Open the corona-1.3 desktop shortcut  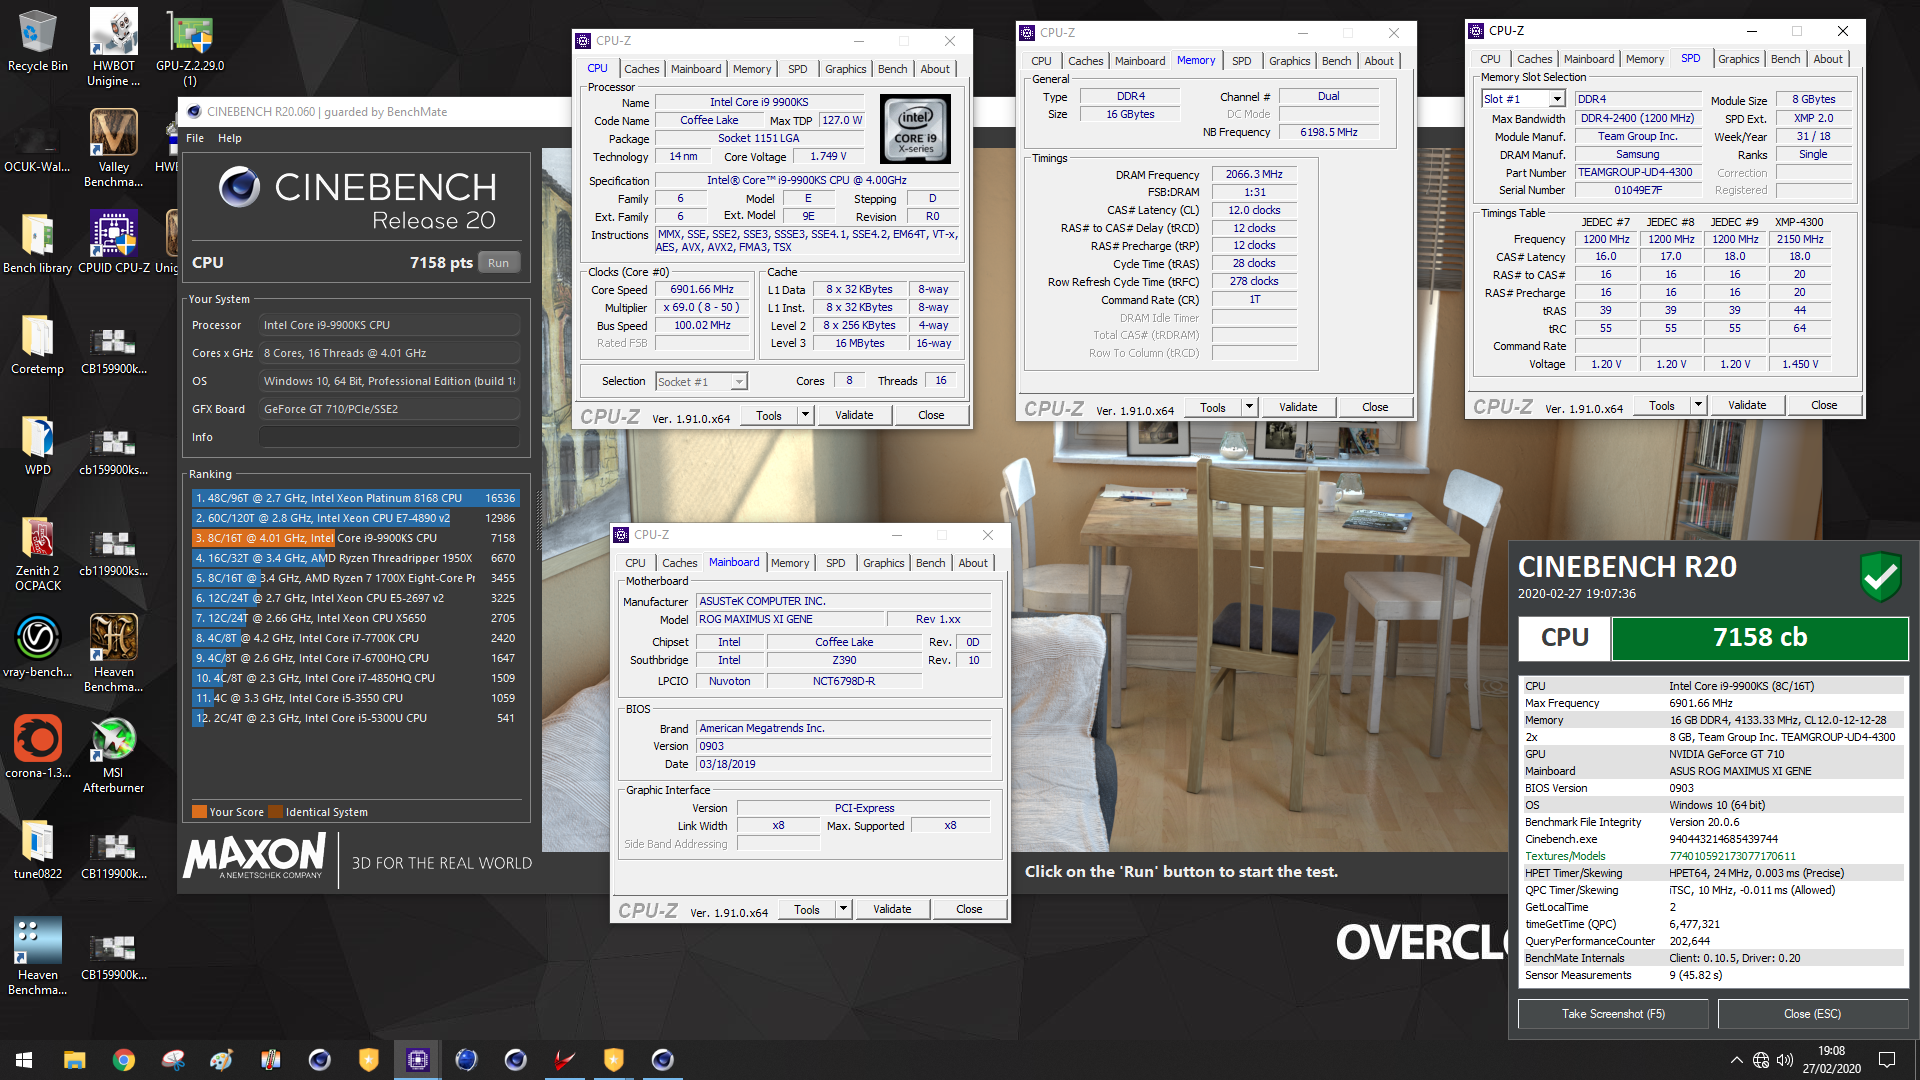[x=37, y=748]
